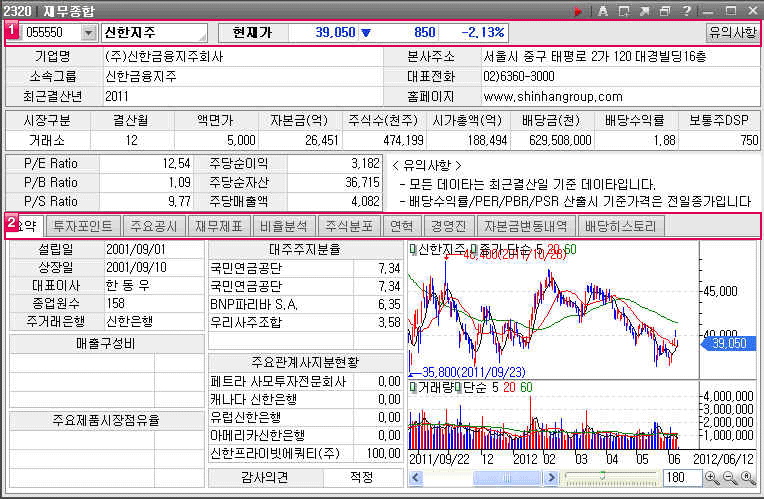Click the 아메리카신한은행 affiliate row
The width and height of the screenshot is (764, 499).
click(x=306, y=435)
